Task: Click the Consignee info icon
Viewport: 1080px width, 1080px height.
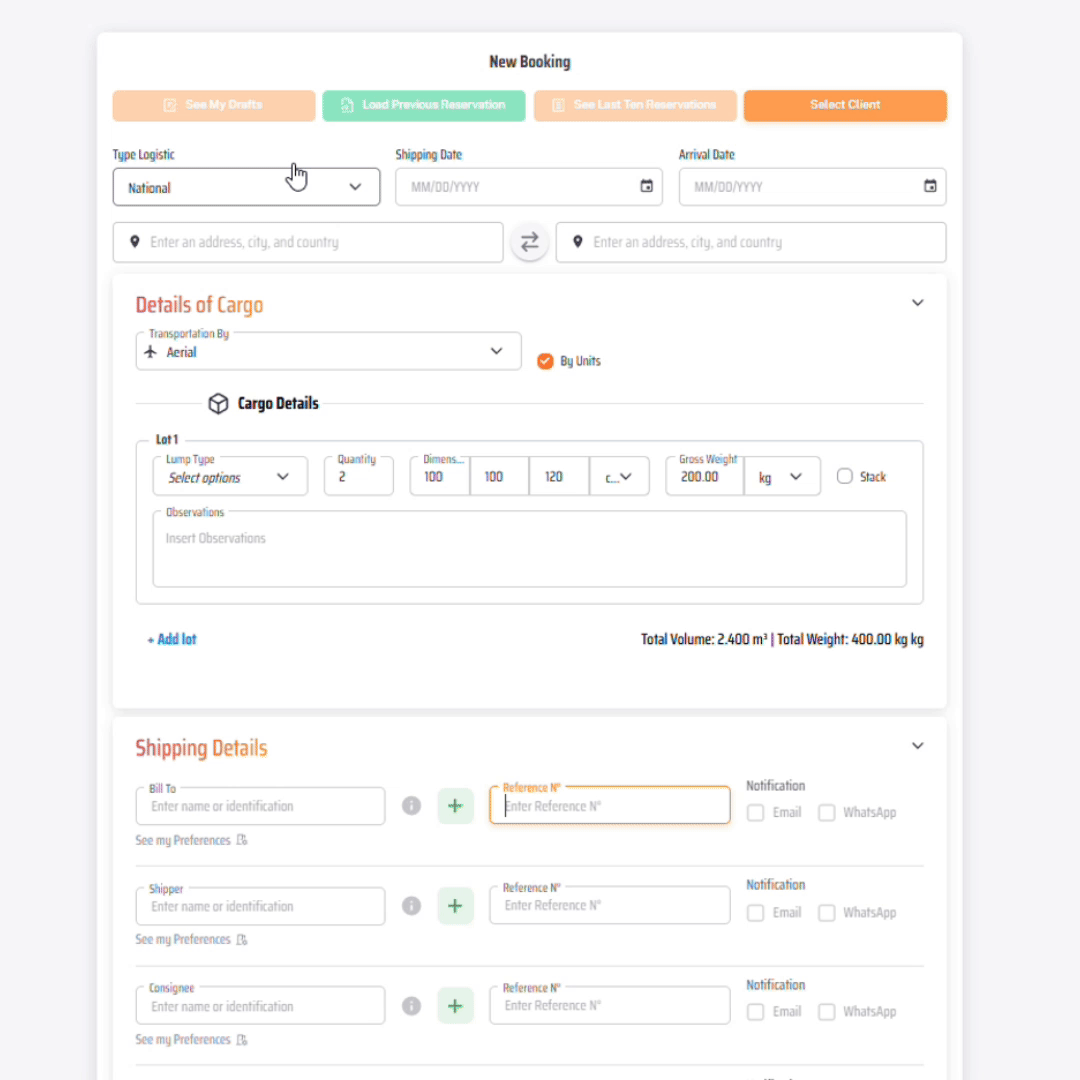Action: [x=411, y=1006]
